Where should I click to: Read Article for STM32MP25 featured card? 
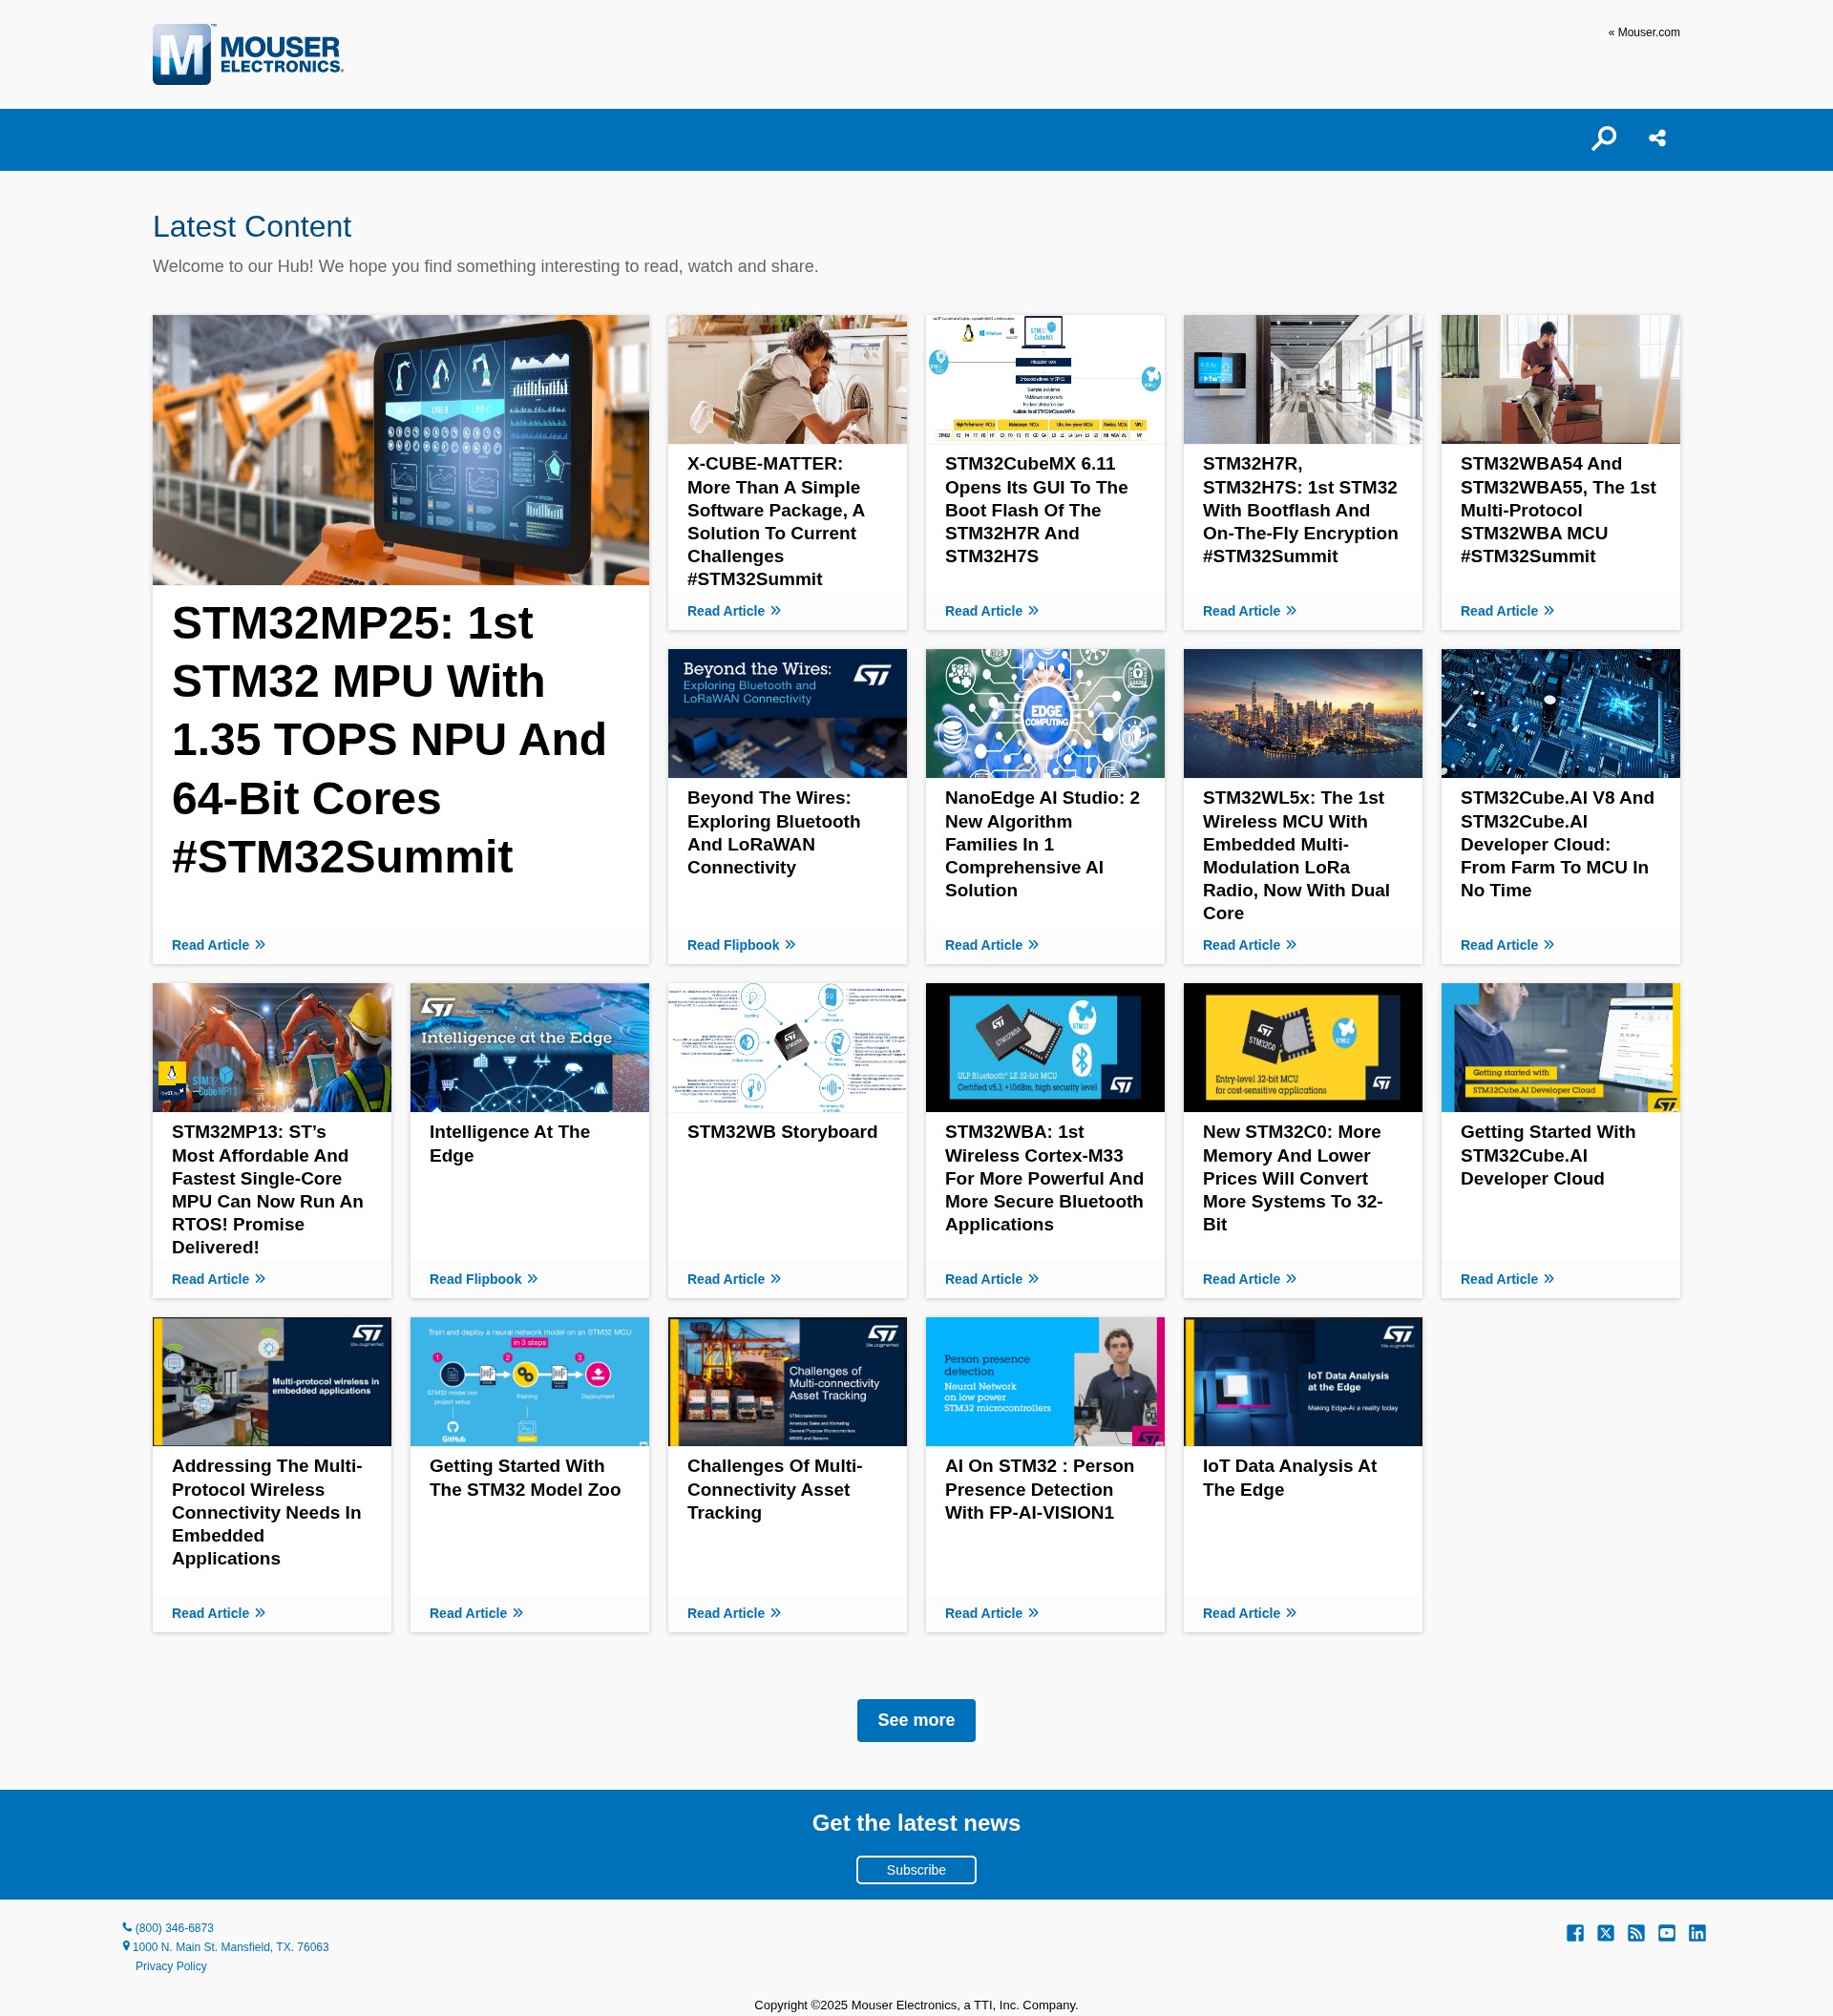(x=218, y=945)
